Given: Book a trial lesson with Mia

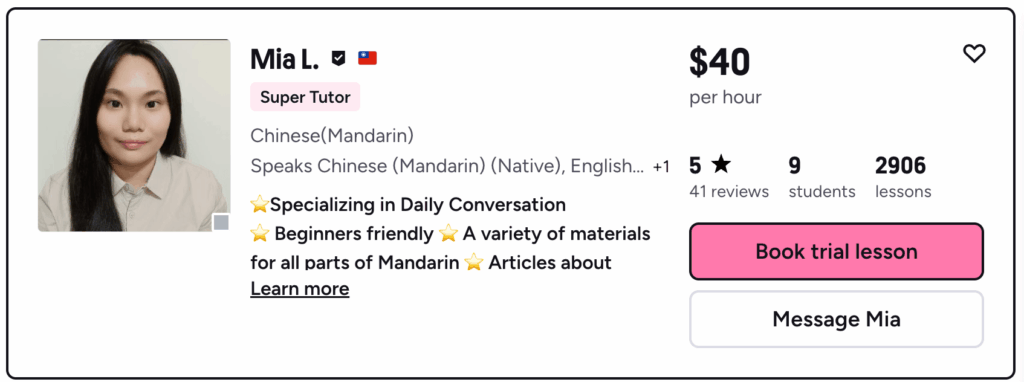Looking at the screenshot, I should click(837, 251).
